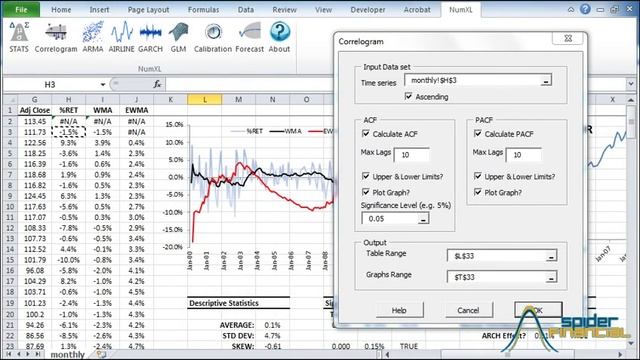Click the vertical scrollbar up arrow
640x360 pixels.
point(631,100)
